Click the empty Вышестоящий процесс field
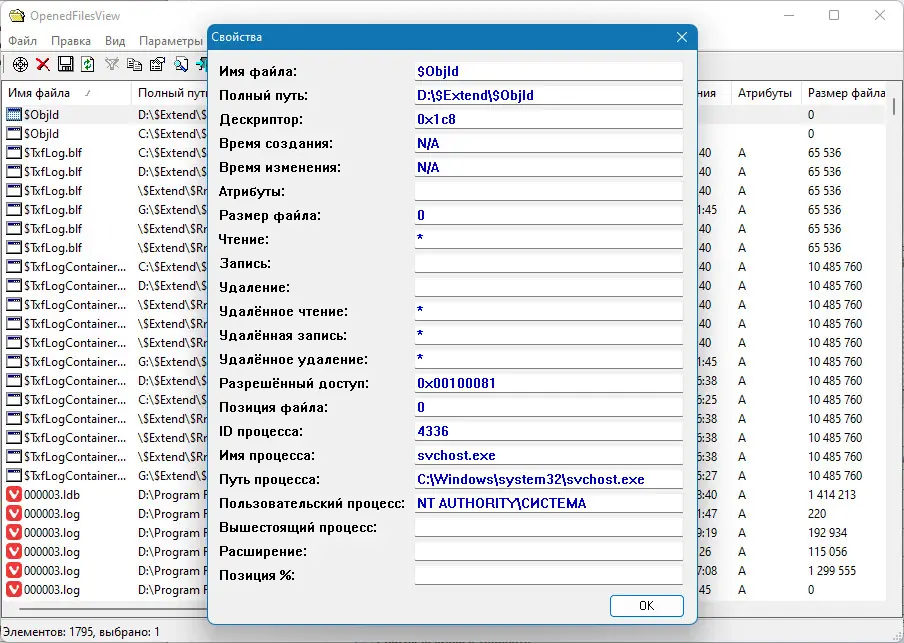904x643 pixels. pyautogui.click(x=548, y=528)
